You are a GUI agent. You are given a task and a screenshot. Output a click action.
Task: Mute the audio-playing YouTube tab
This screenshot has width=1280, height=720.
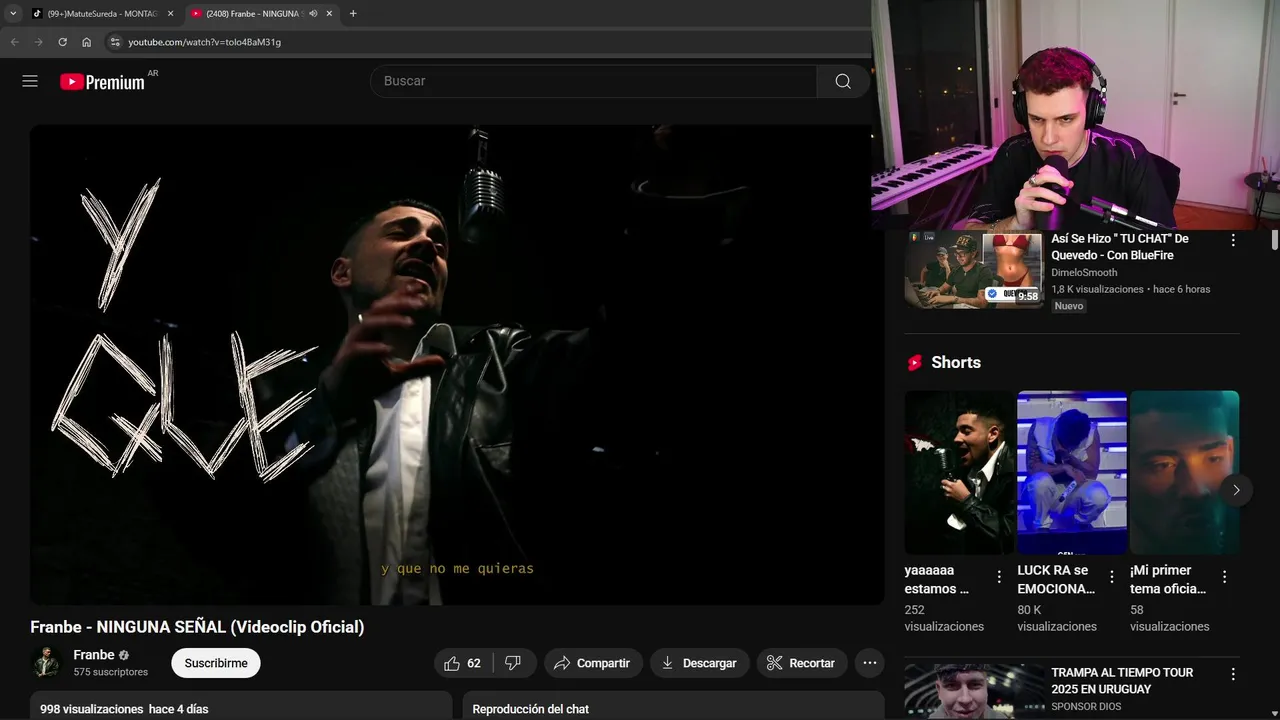[x=313, y=13]
